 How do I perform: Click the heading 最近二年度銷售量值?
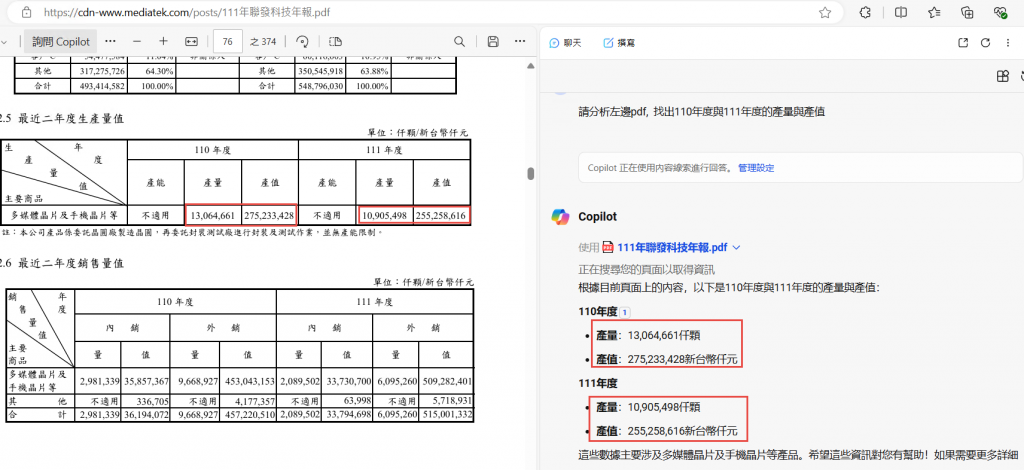coord(71,264)
